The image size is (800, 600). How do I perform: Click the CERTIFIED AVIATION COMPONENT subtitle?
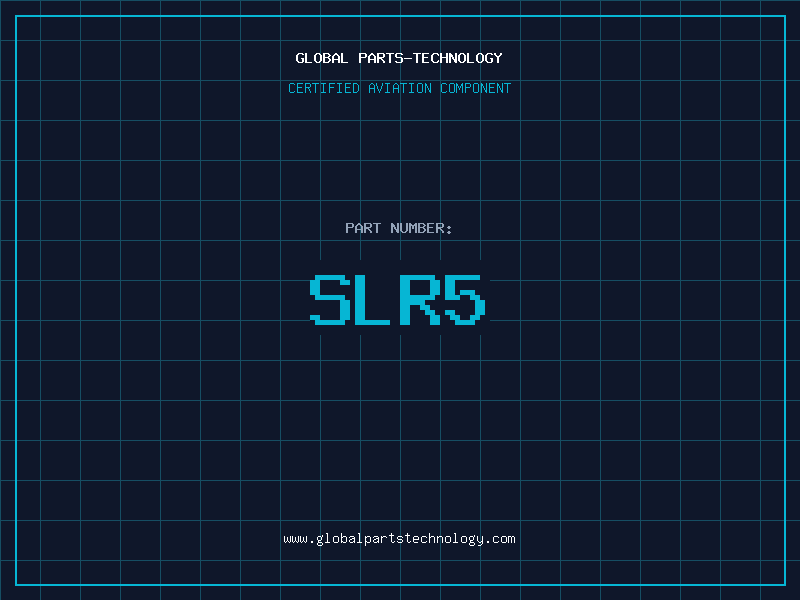pos(399,88)
